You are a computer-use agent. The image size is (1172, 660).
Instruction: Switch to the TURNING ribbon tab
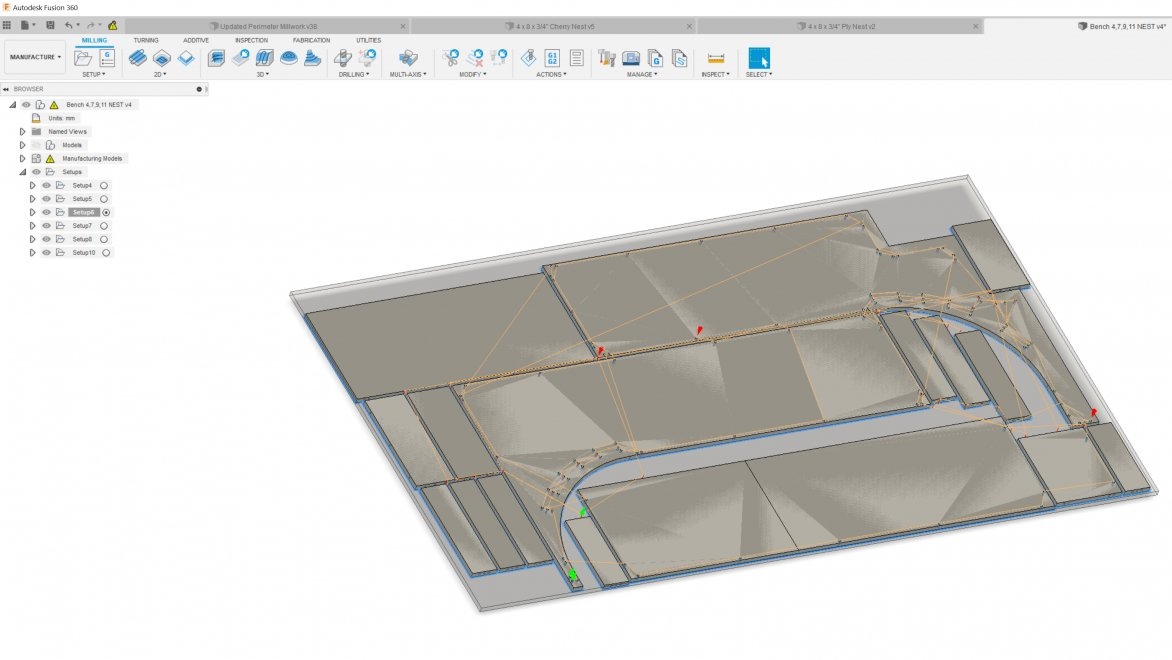146,40
